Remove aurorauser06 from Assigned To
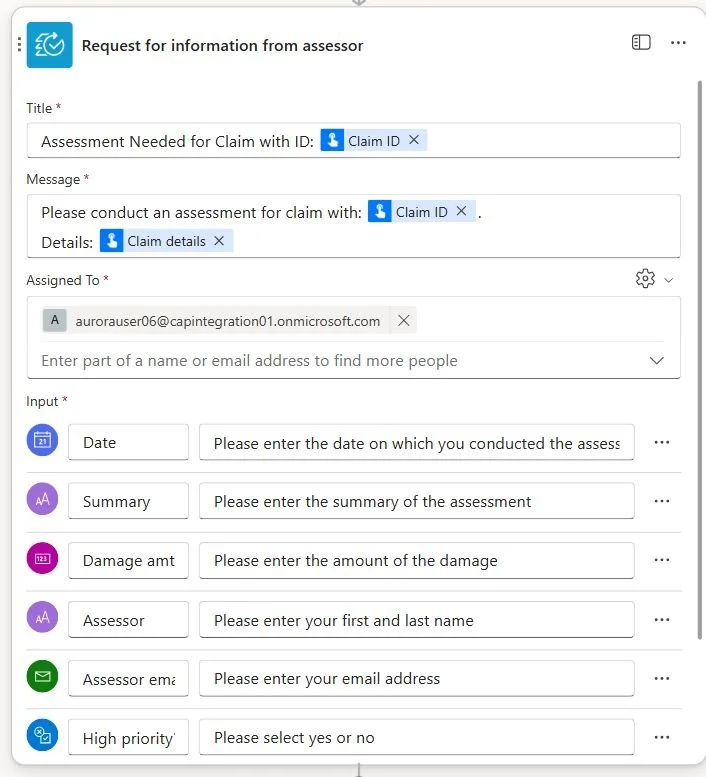706x777 pixels. [404, 321]
